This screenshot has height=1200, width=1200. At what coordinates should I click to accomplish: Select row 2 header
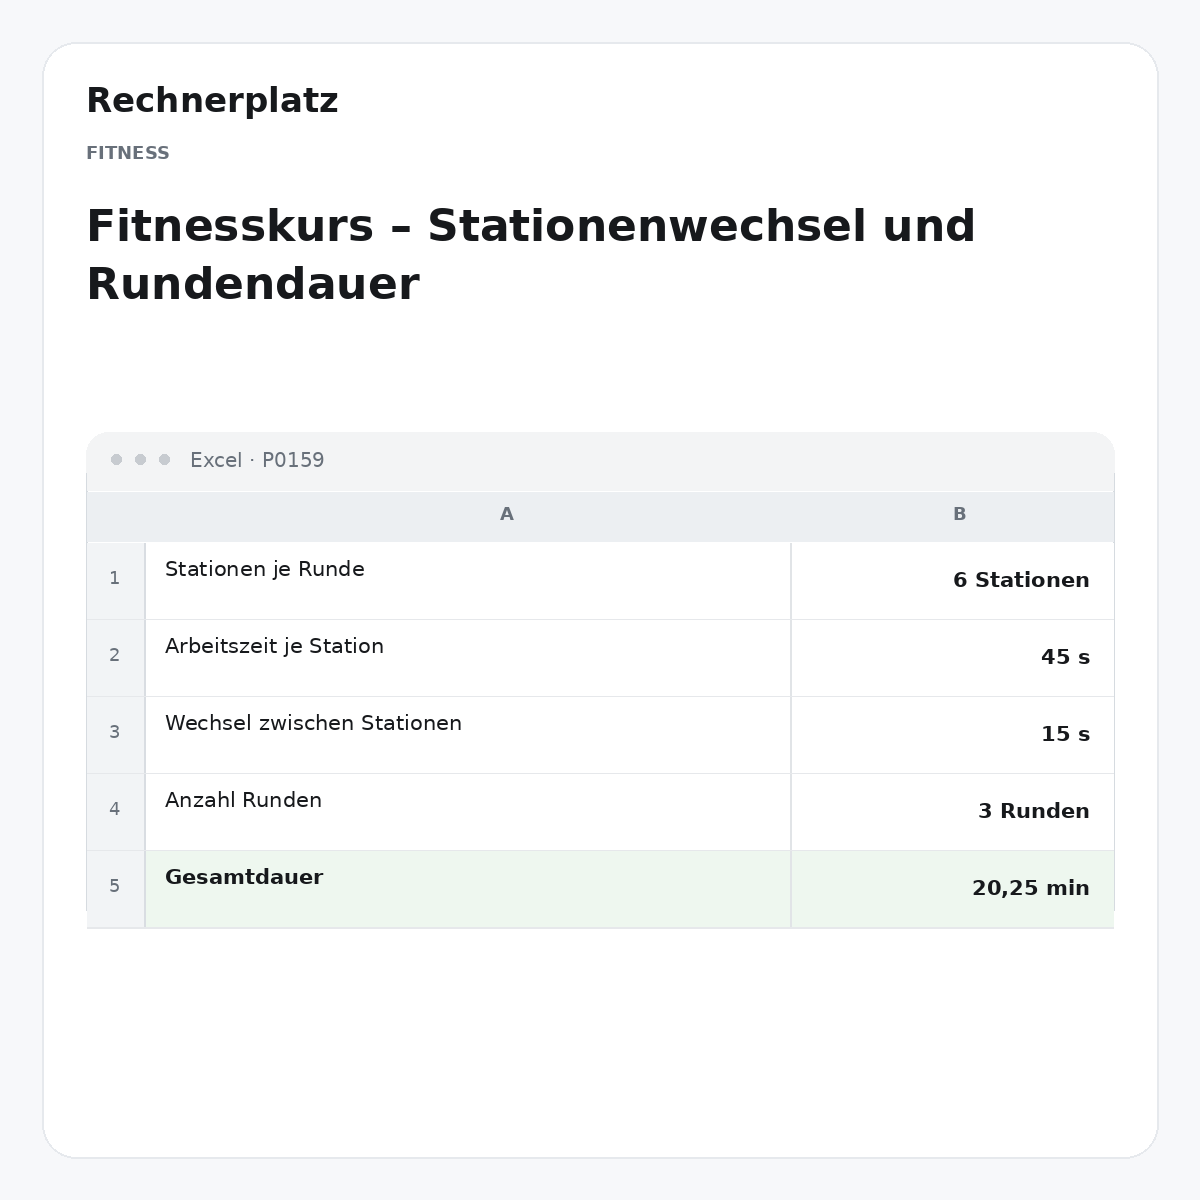(116, 656)
